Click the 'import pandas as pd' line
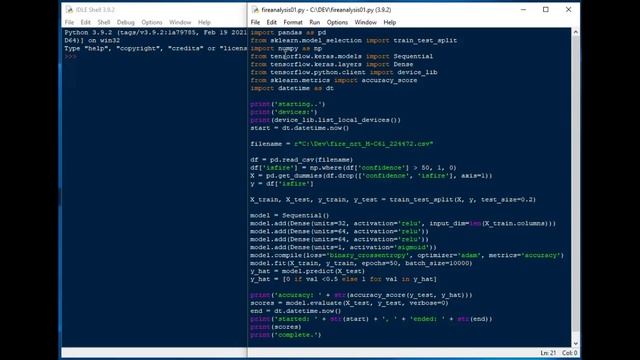Viewport: 640px width, 360px height. [x=288, y=33]
